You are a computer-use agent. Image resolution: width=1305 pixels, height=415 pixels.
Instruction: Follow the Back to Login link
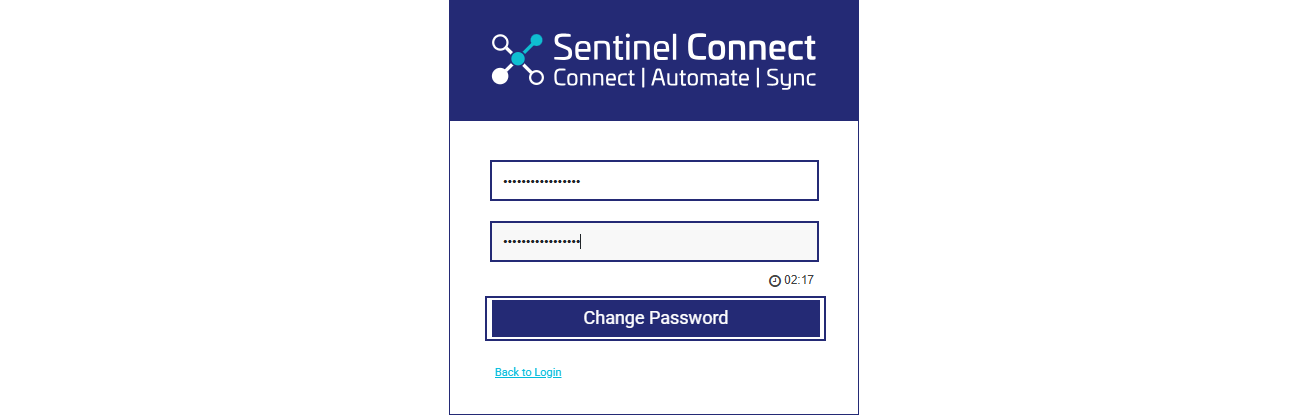click(x=528, y=372)
